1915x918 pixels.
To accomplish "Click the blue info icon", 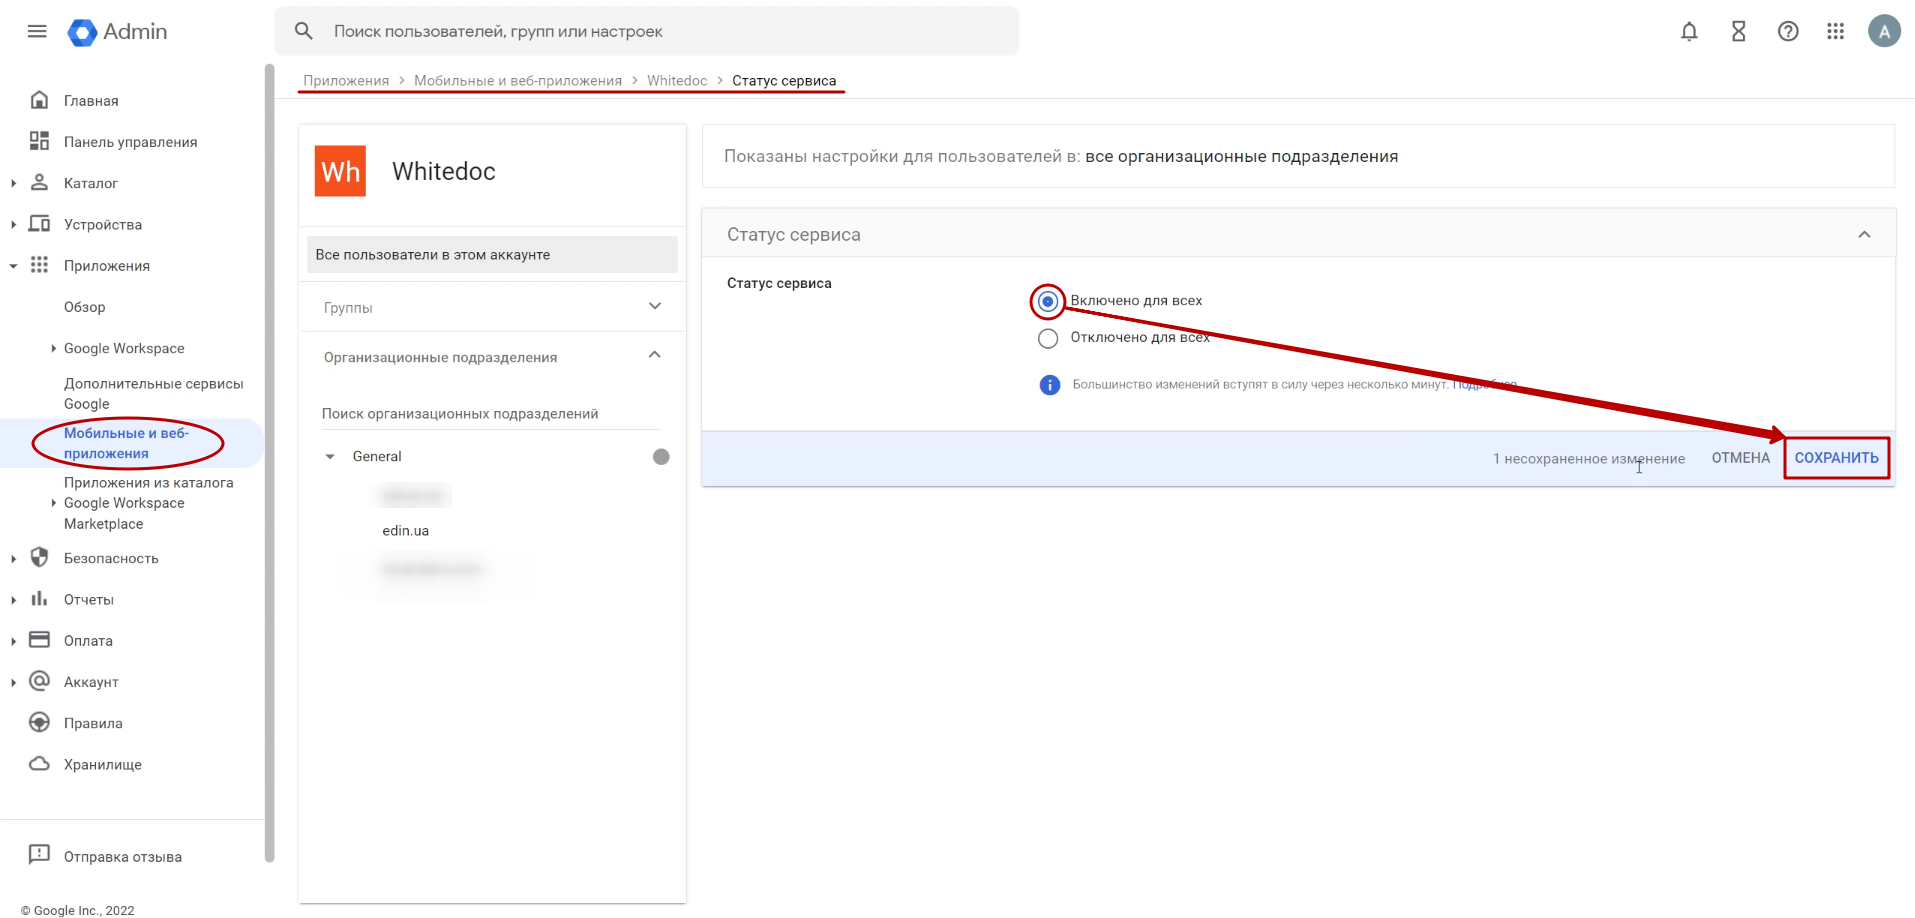I will click(x=1049, y=385).
